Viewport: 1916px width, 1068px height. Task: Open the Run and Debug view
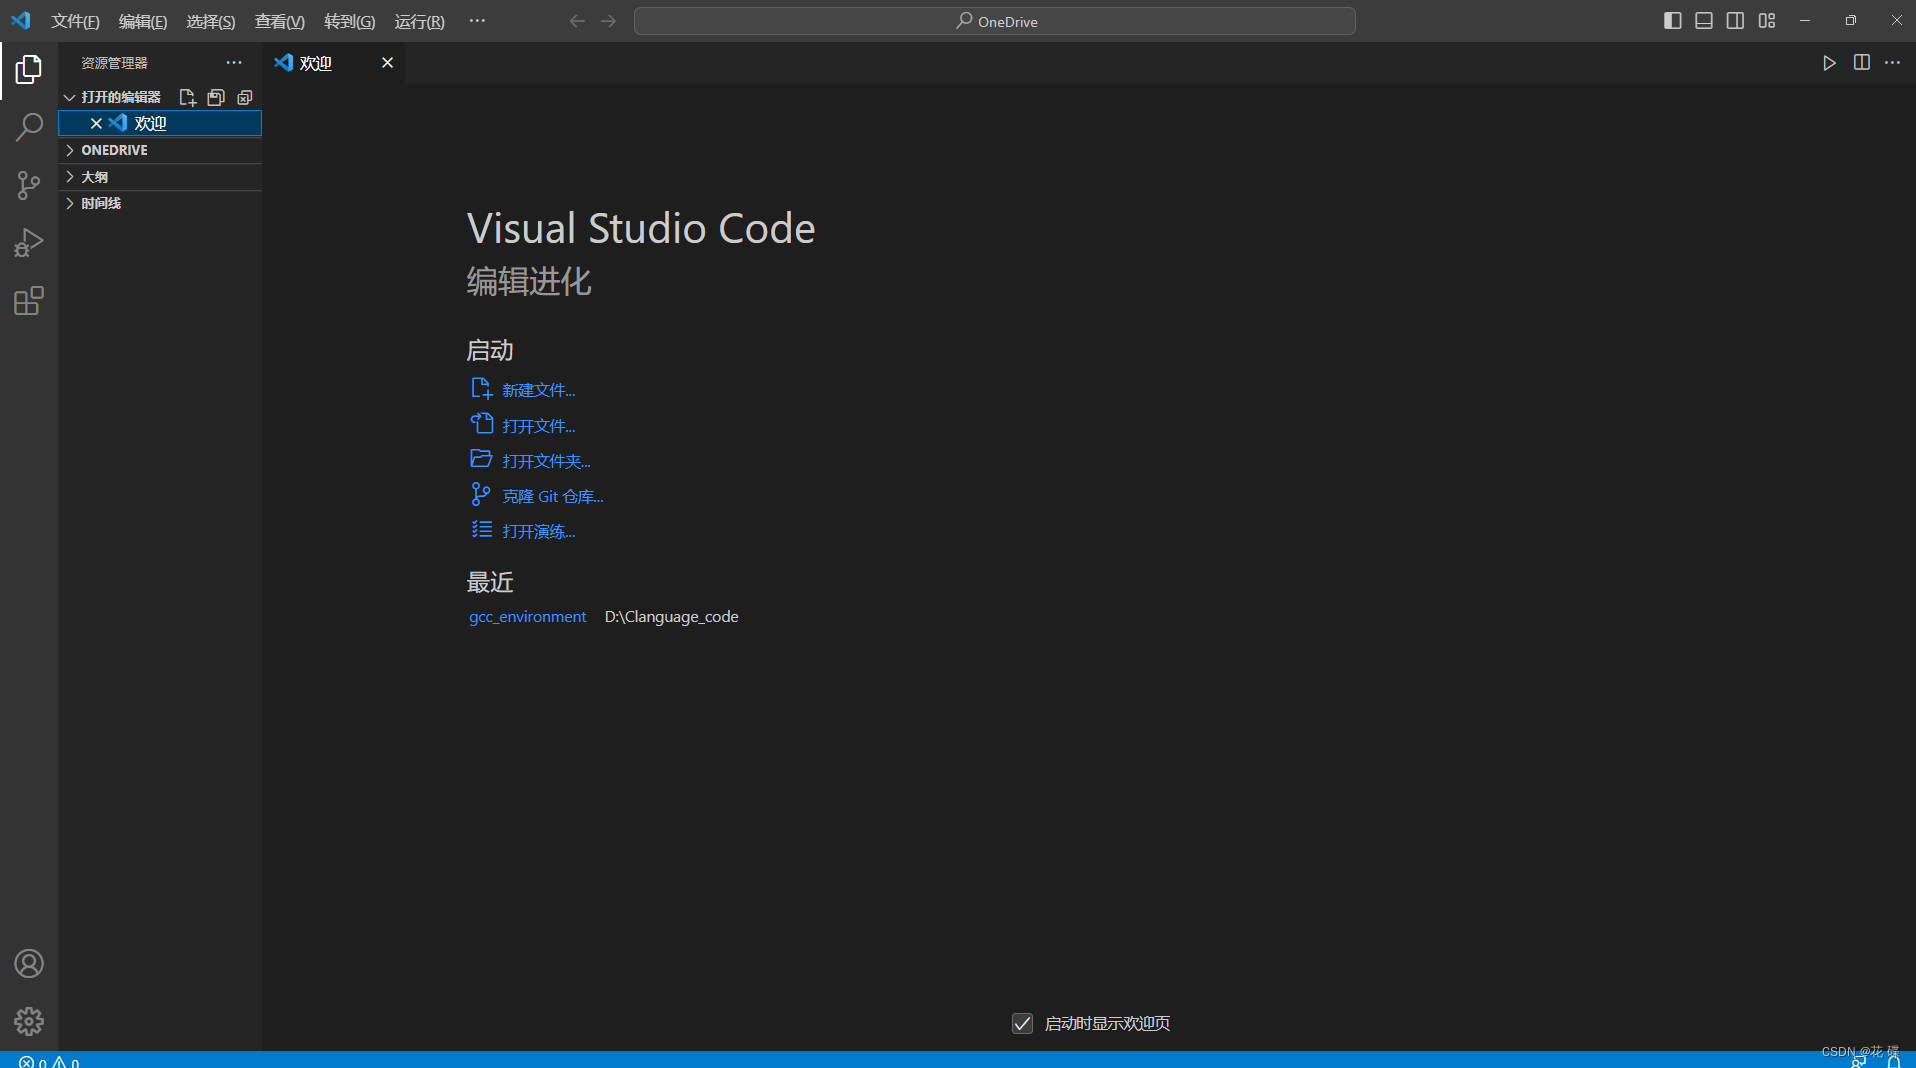click(x=29, y=243)
